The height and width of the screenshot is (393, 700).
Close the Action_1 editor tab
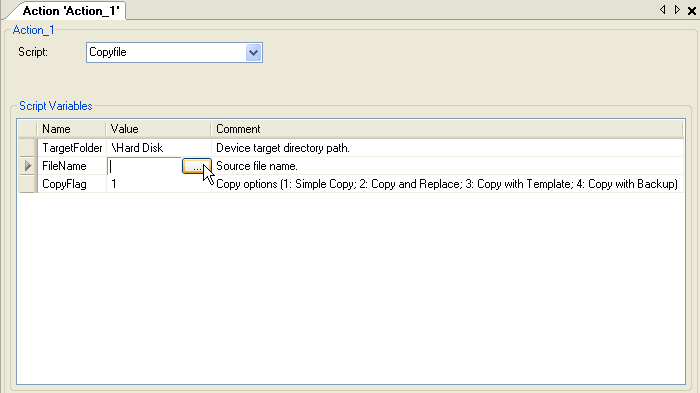(692, 11)
